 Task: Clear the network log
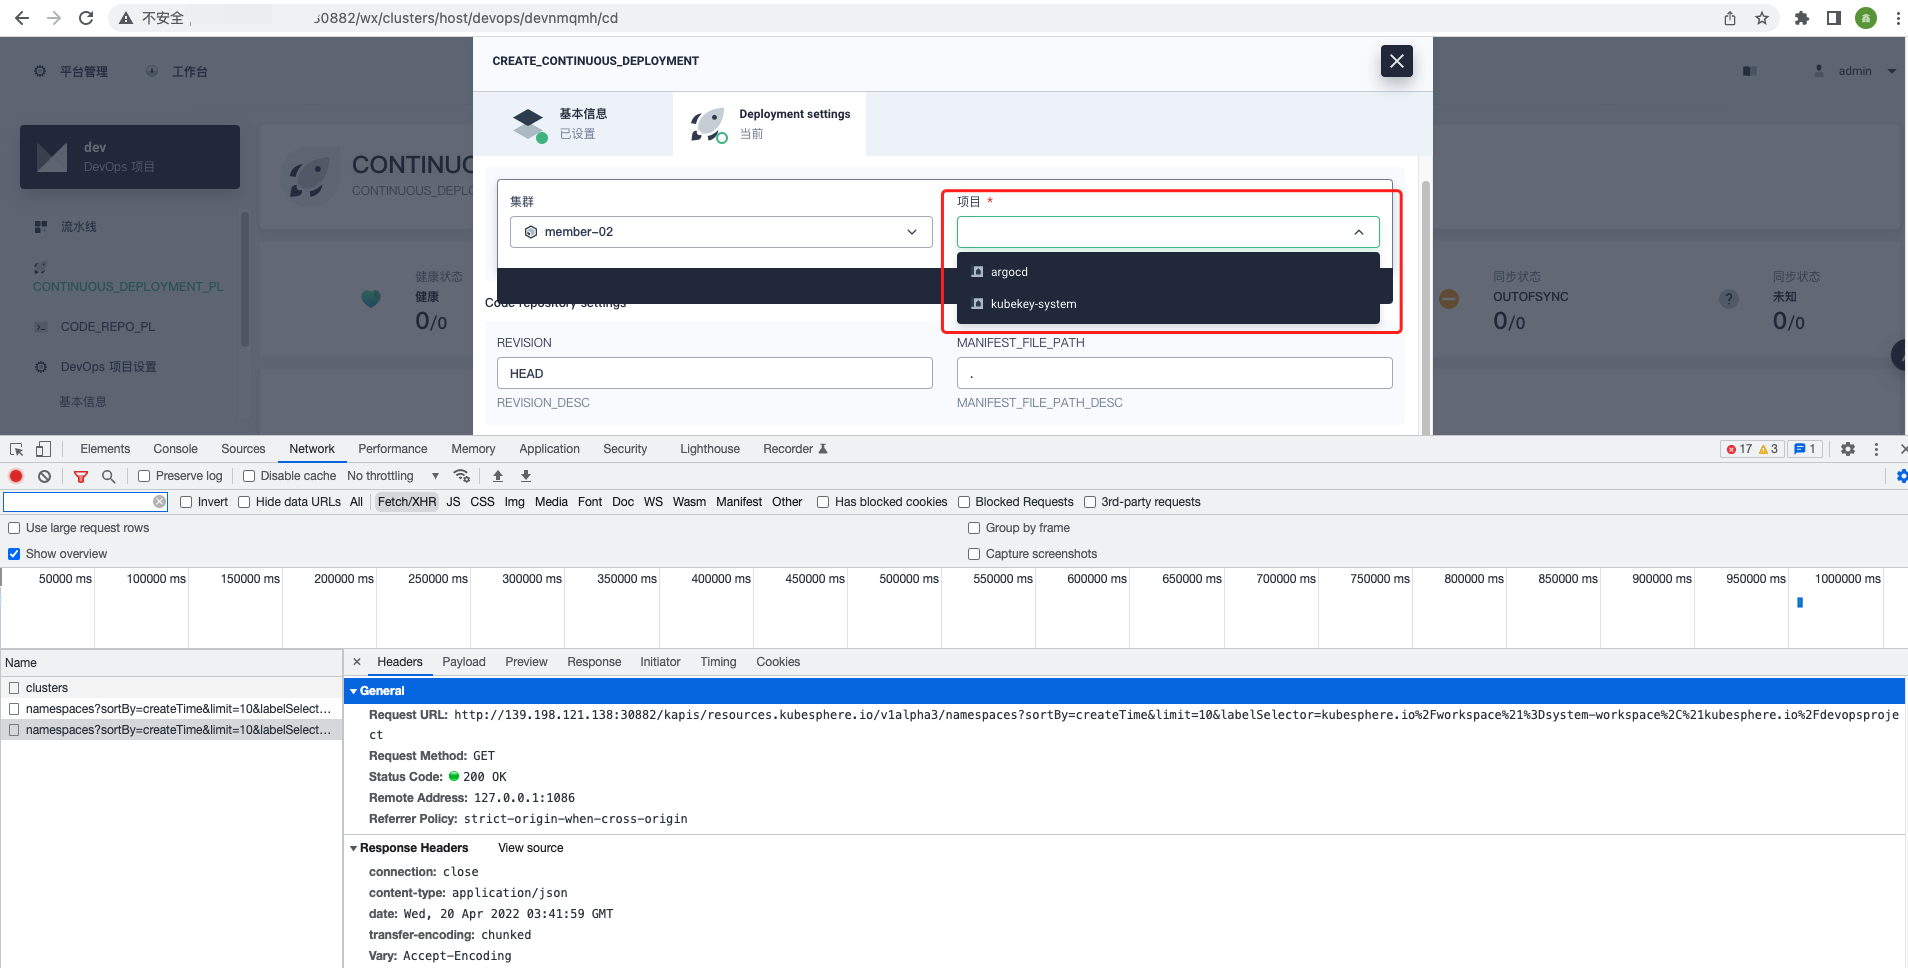[44, 476]
